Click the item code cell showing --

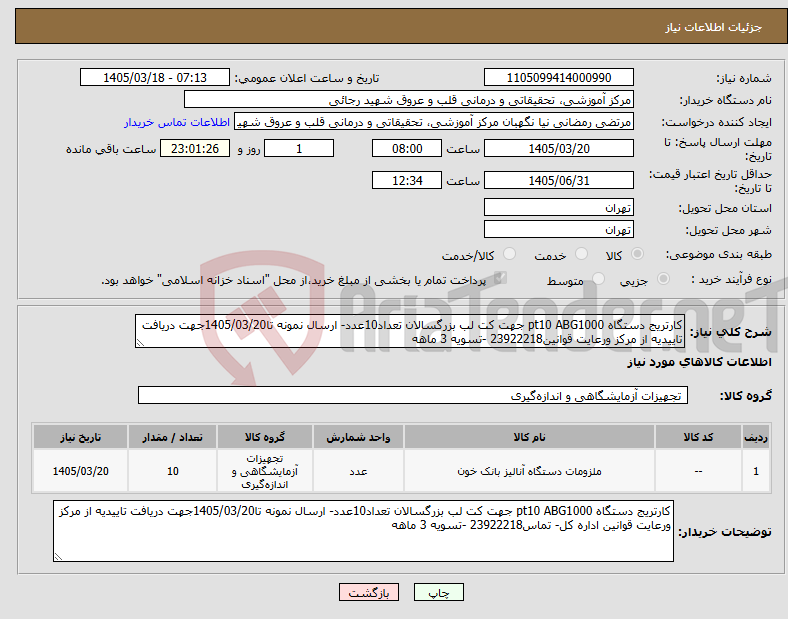click(x=698, y=471)
